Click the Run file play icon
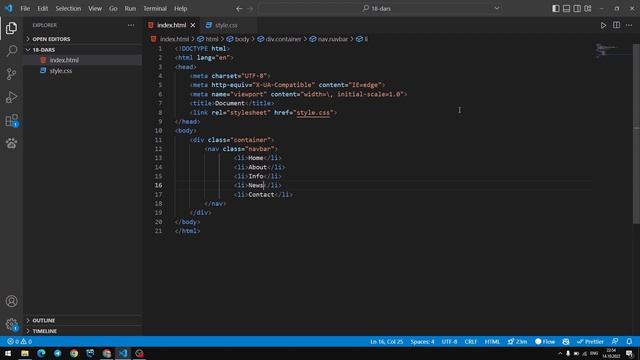640x360 pixels. tap(603, 25)
